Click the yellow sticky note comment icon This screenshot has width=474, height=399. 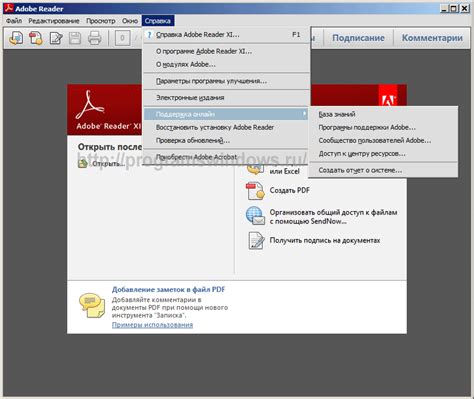pos(92,305)
